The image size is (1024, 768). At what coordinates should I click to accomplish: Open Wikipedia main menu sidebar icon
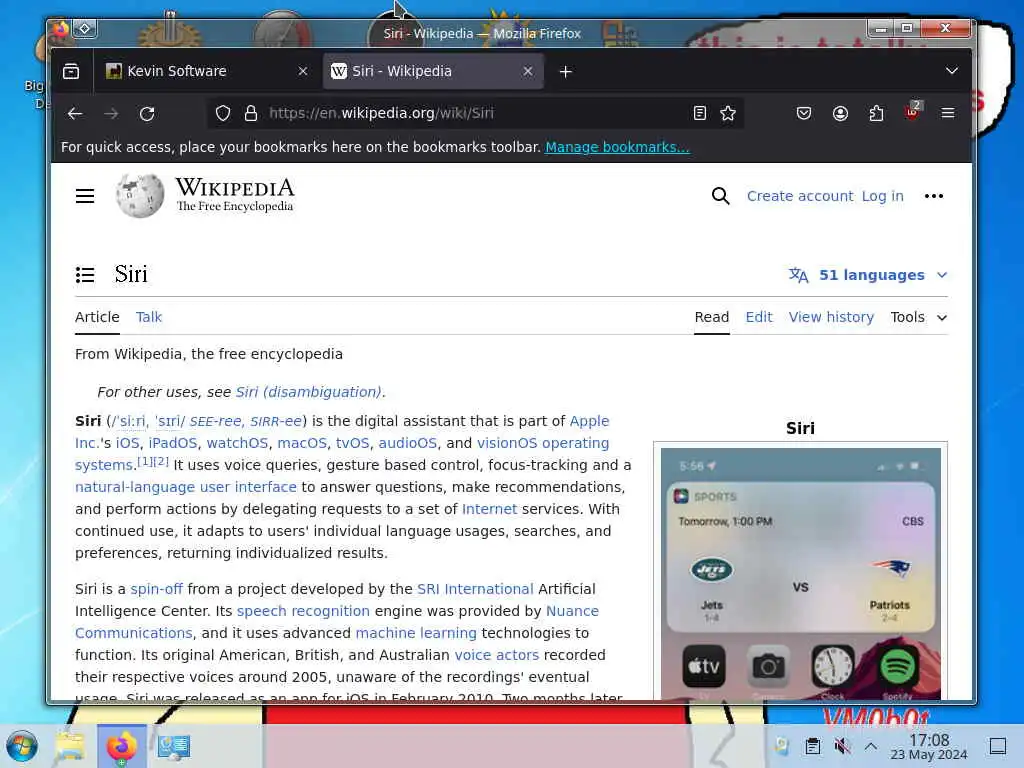(85, 196)
